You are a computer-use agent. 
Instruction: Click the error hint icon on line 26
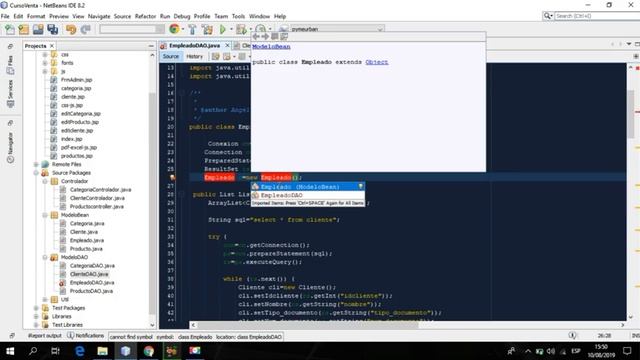tap(173, 178)
